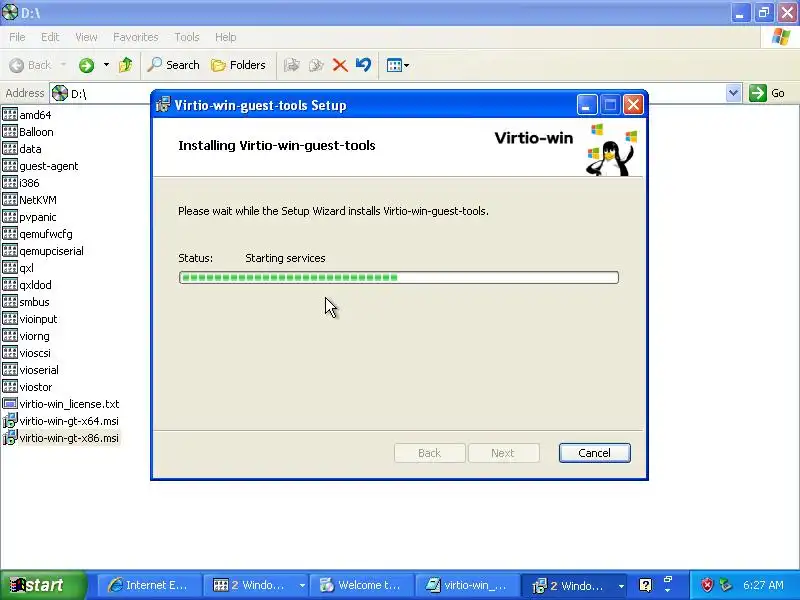Viewport: 800px width, 600px height.
Task: Click the Copy To toolbar icon
Action: 316,65
